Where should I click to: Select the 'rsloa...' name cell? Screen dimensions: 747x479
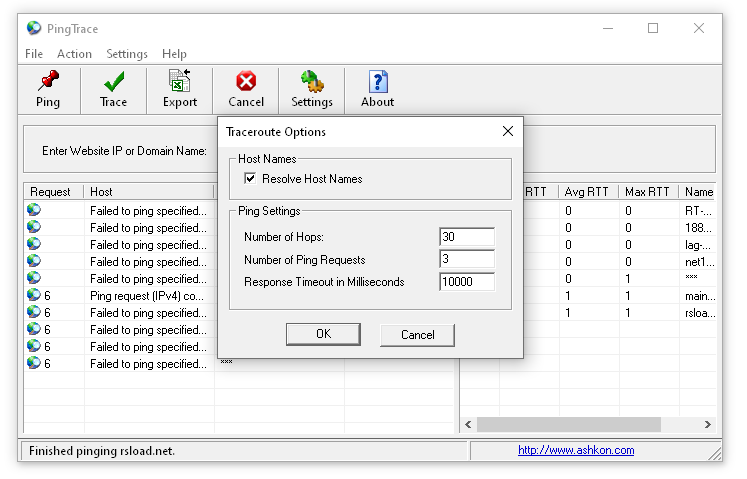[700, 313]
